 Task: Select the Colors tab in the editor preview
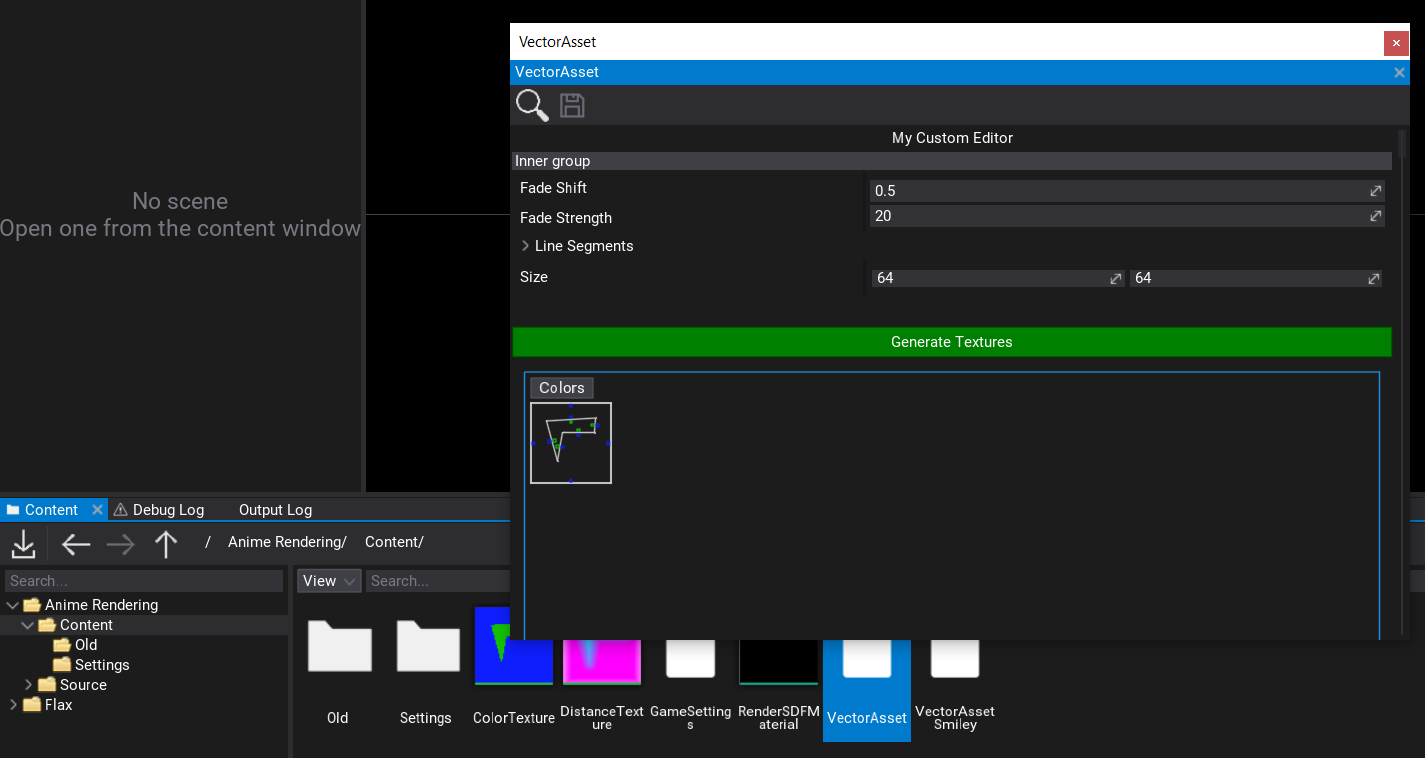560,388
